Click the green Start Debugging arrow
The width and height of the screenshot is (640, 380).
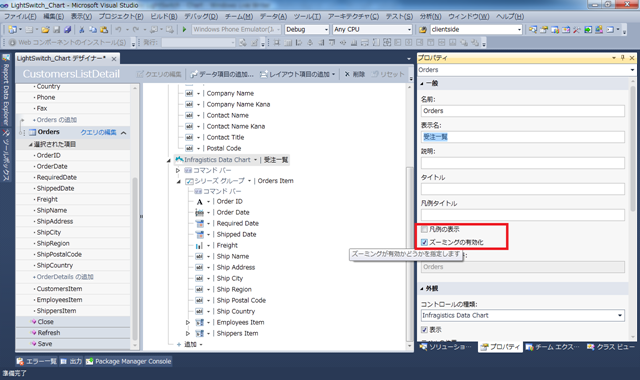click(184, 29)
